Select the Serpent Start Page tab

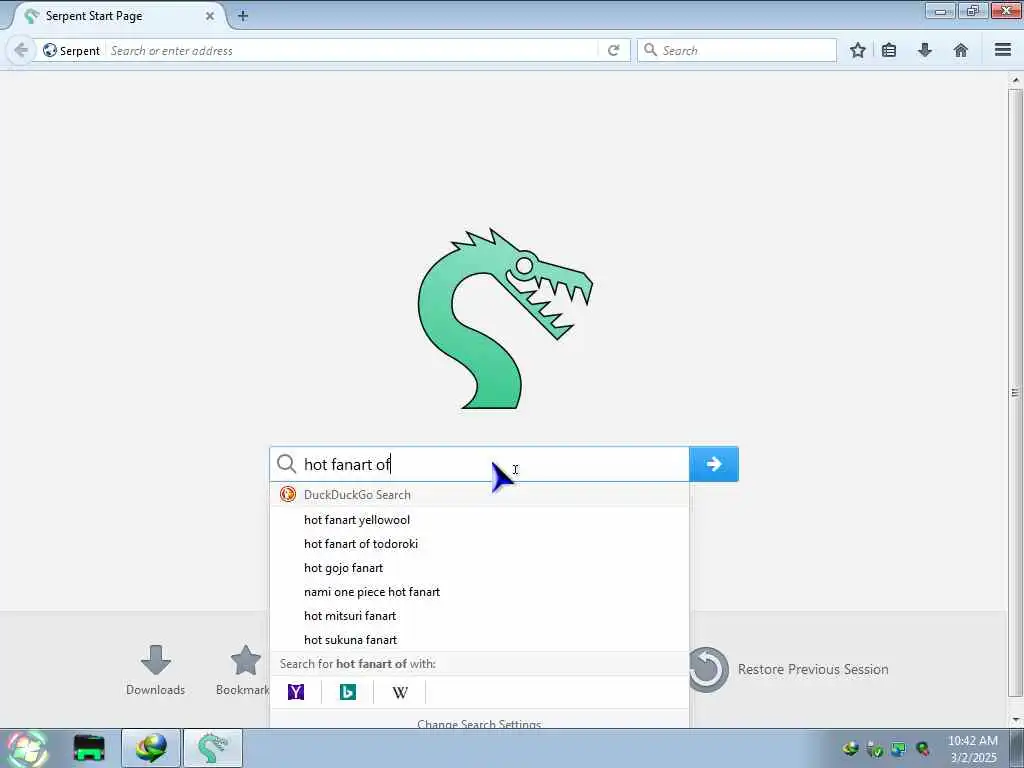tap(118, 16)
